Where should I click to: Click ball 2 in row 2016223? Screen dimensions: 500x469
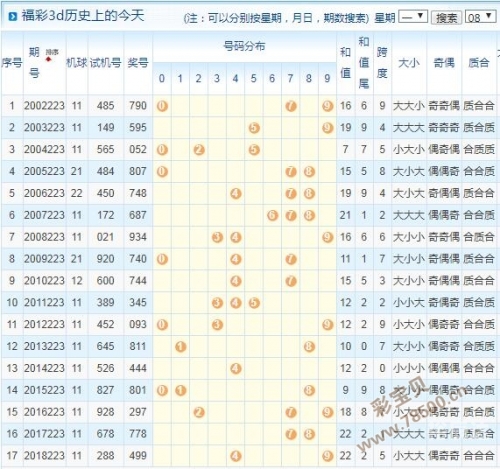pos(199,412)
